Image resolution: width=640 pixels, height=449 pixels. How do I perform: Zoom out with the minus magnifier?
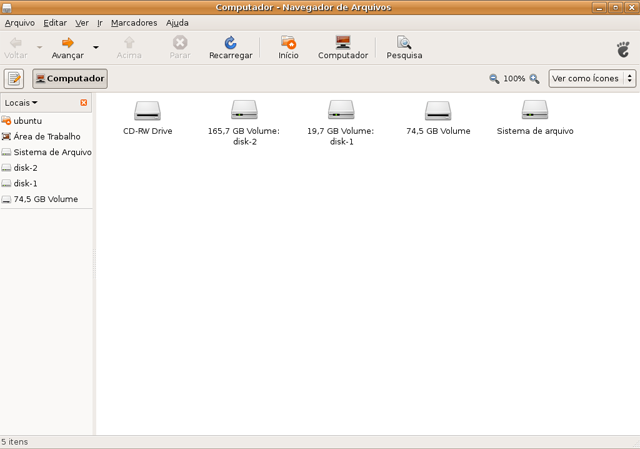click(x=494, y=78)
